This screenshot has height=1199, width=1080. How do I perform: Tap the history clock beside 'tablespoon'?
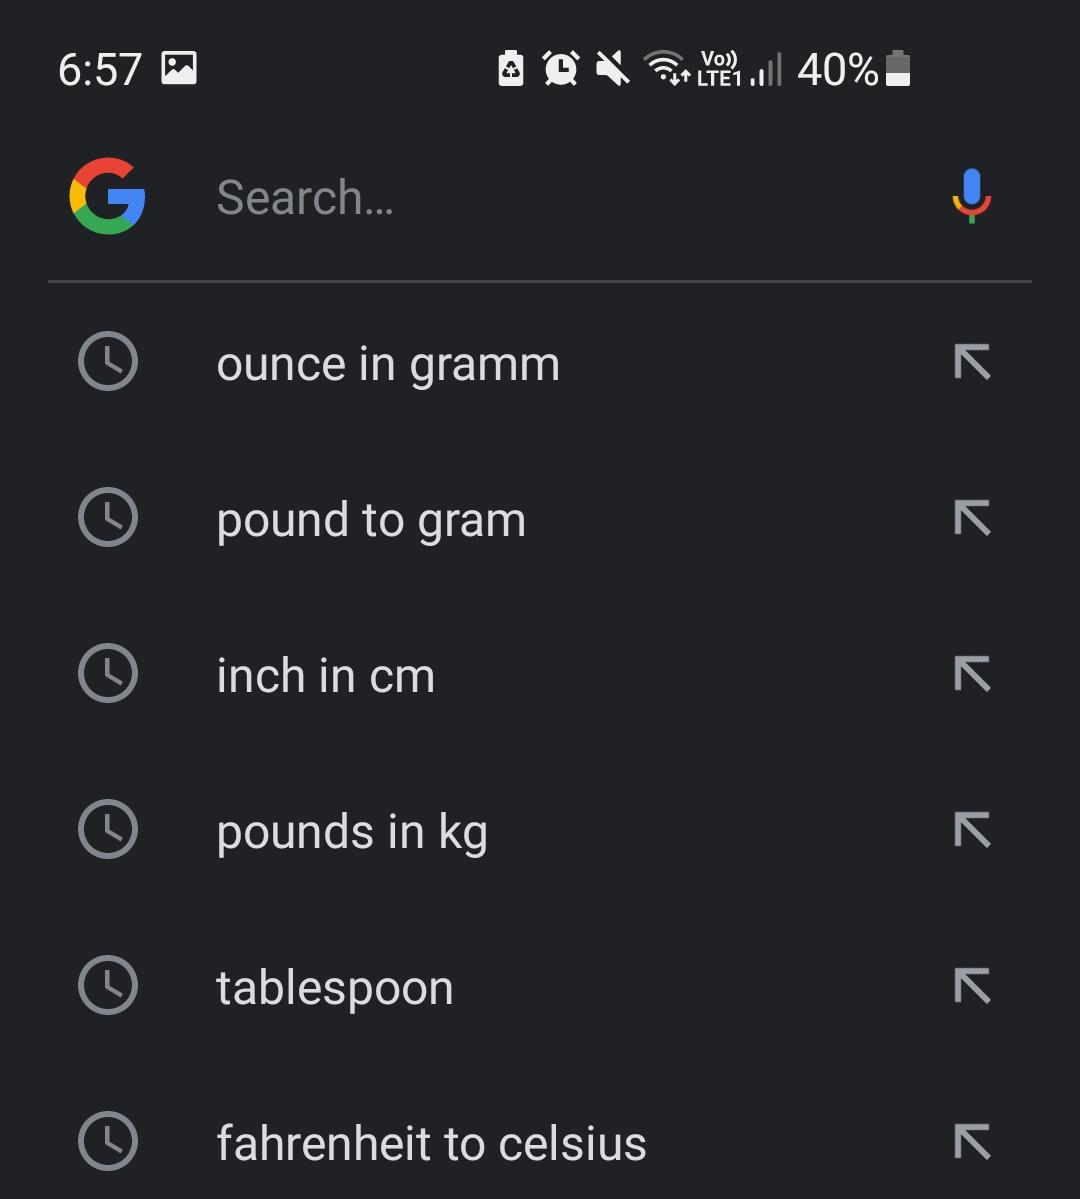107,986
